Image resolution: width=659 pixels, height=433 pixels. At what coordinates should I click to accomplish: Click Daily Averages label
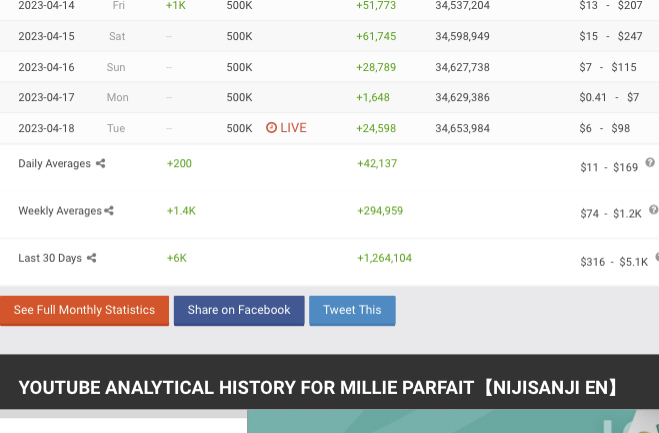click(55, 164)
